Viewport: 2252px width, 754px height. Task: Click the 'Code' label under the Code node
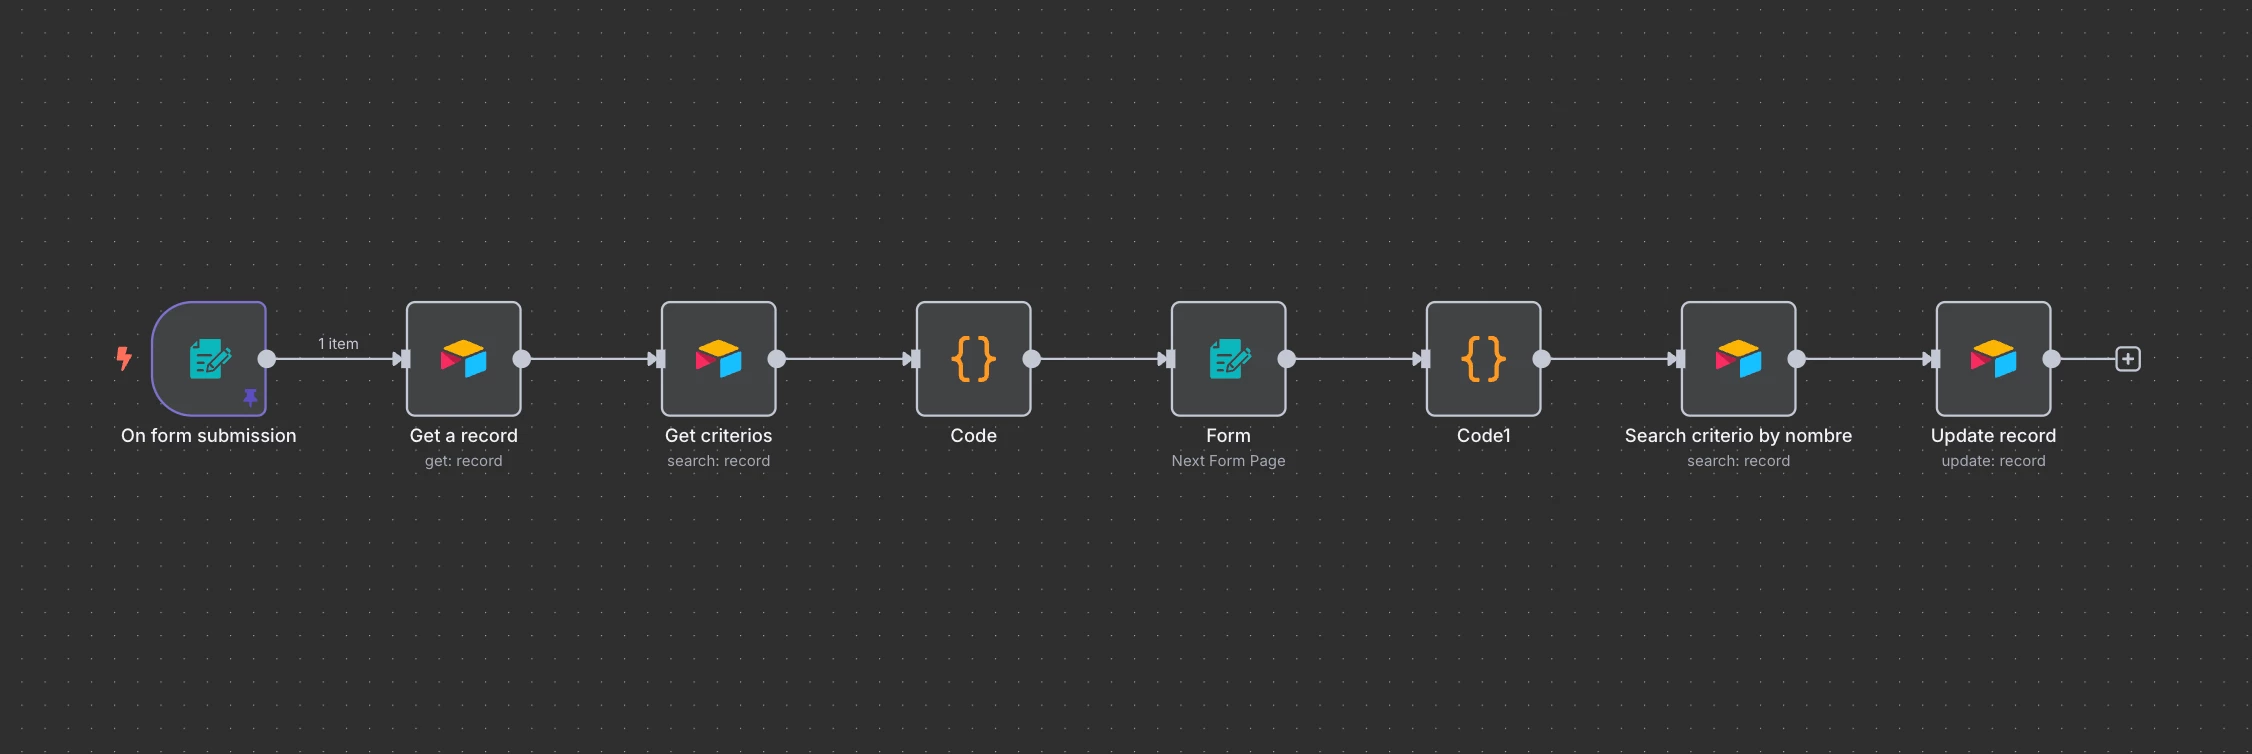[974, 436]
